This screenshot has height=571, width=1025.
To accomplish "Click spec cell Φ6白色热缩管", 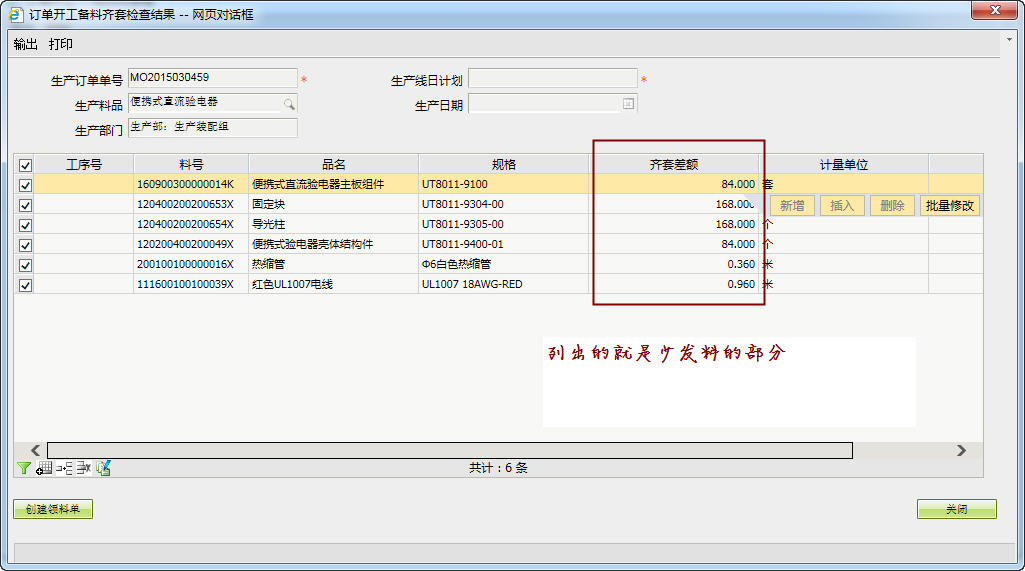I will 503,264.
